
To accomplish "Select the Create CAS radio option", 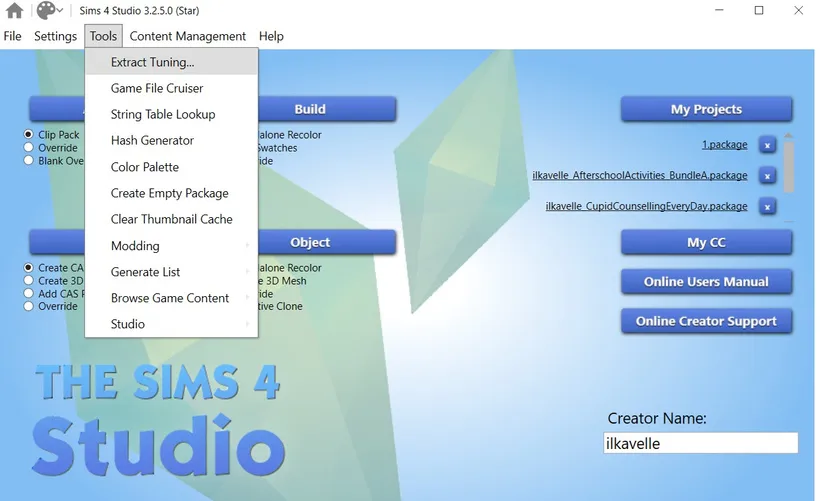I will tap(29, 267).
